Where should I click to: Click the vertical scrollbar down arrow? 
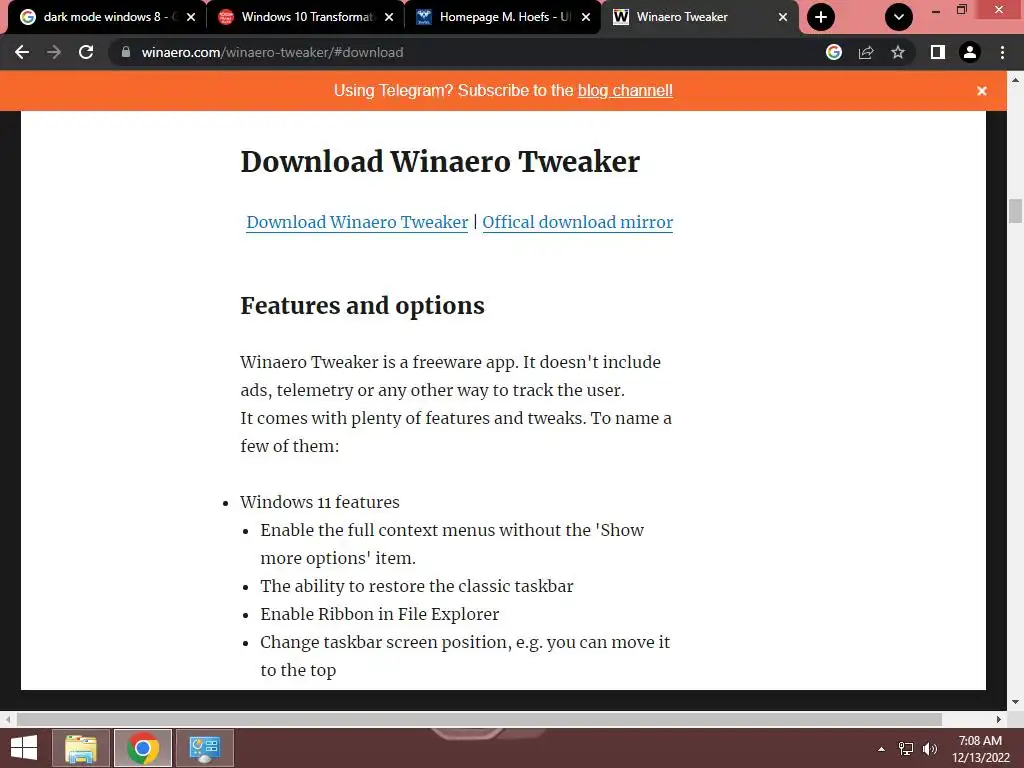pos(1015,702)
